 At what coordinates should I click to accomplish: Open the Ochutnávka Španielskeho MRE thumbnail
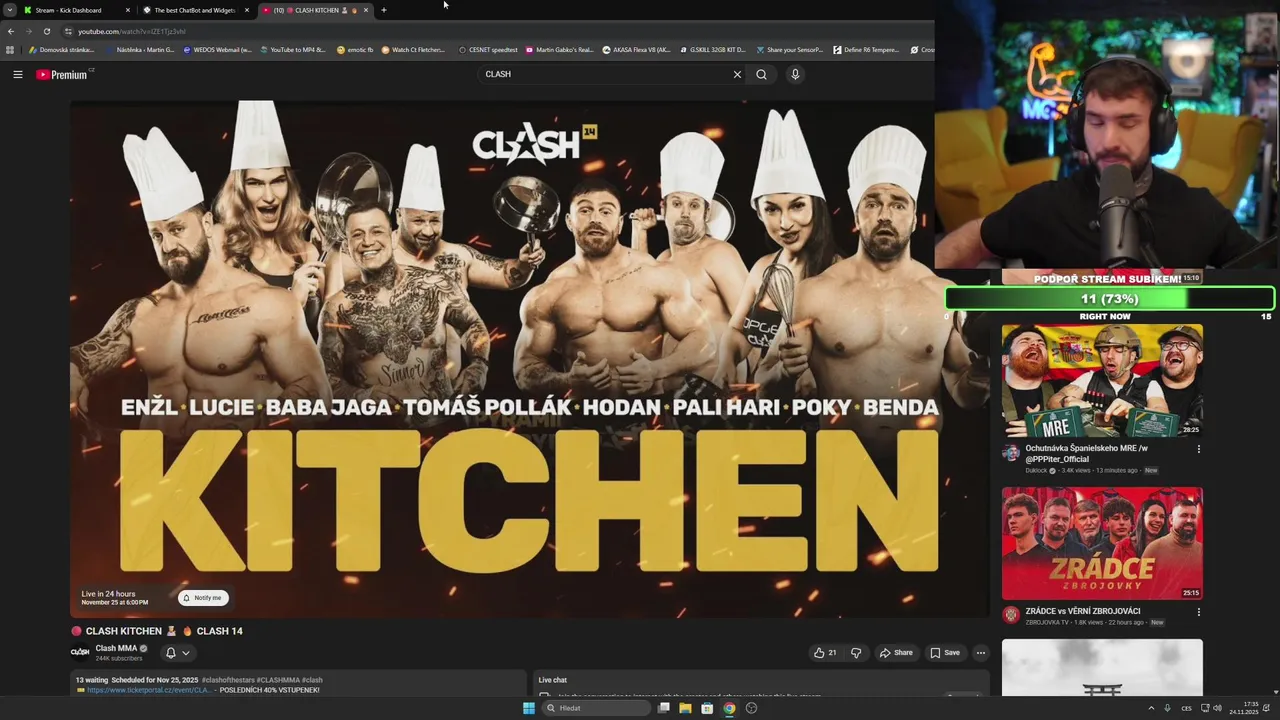[1102, 380]
